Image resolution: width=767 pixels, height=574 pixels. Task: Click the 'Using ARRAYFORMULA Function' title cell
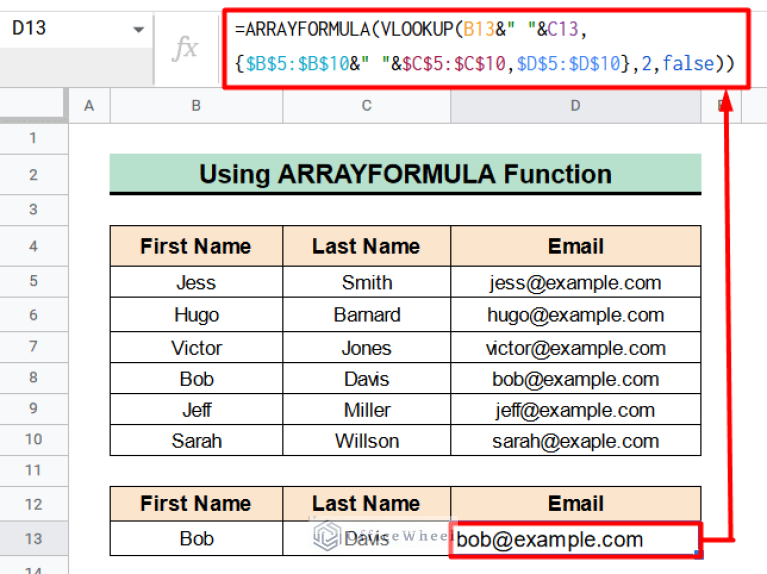coord(405,174)
